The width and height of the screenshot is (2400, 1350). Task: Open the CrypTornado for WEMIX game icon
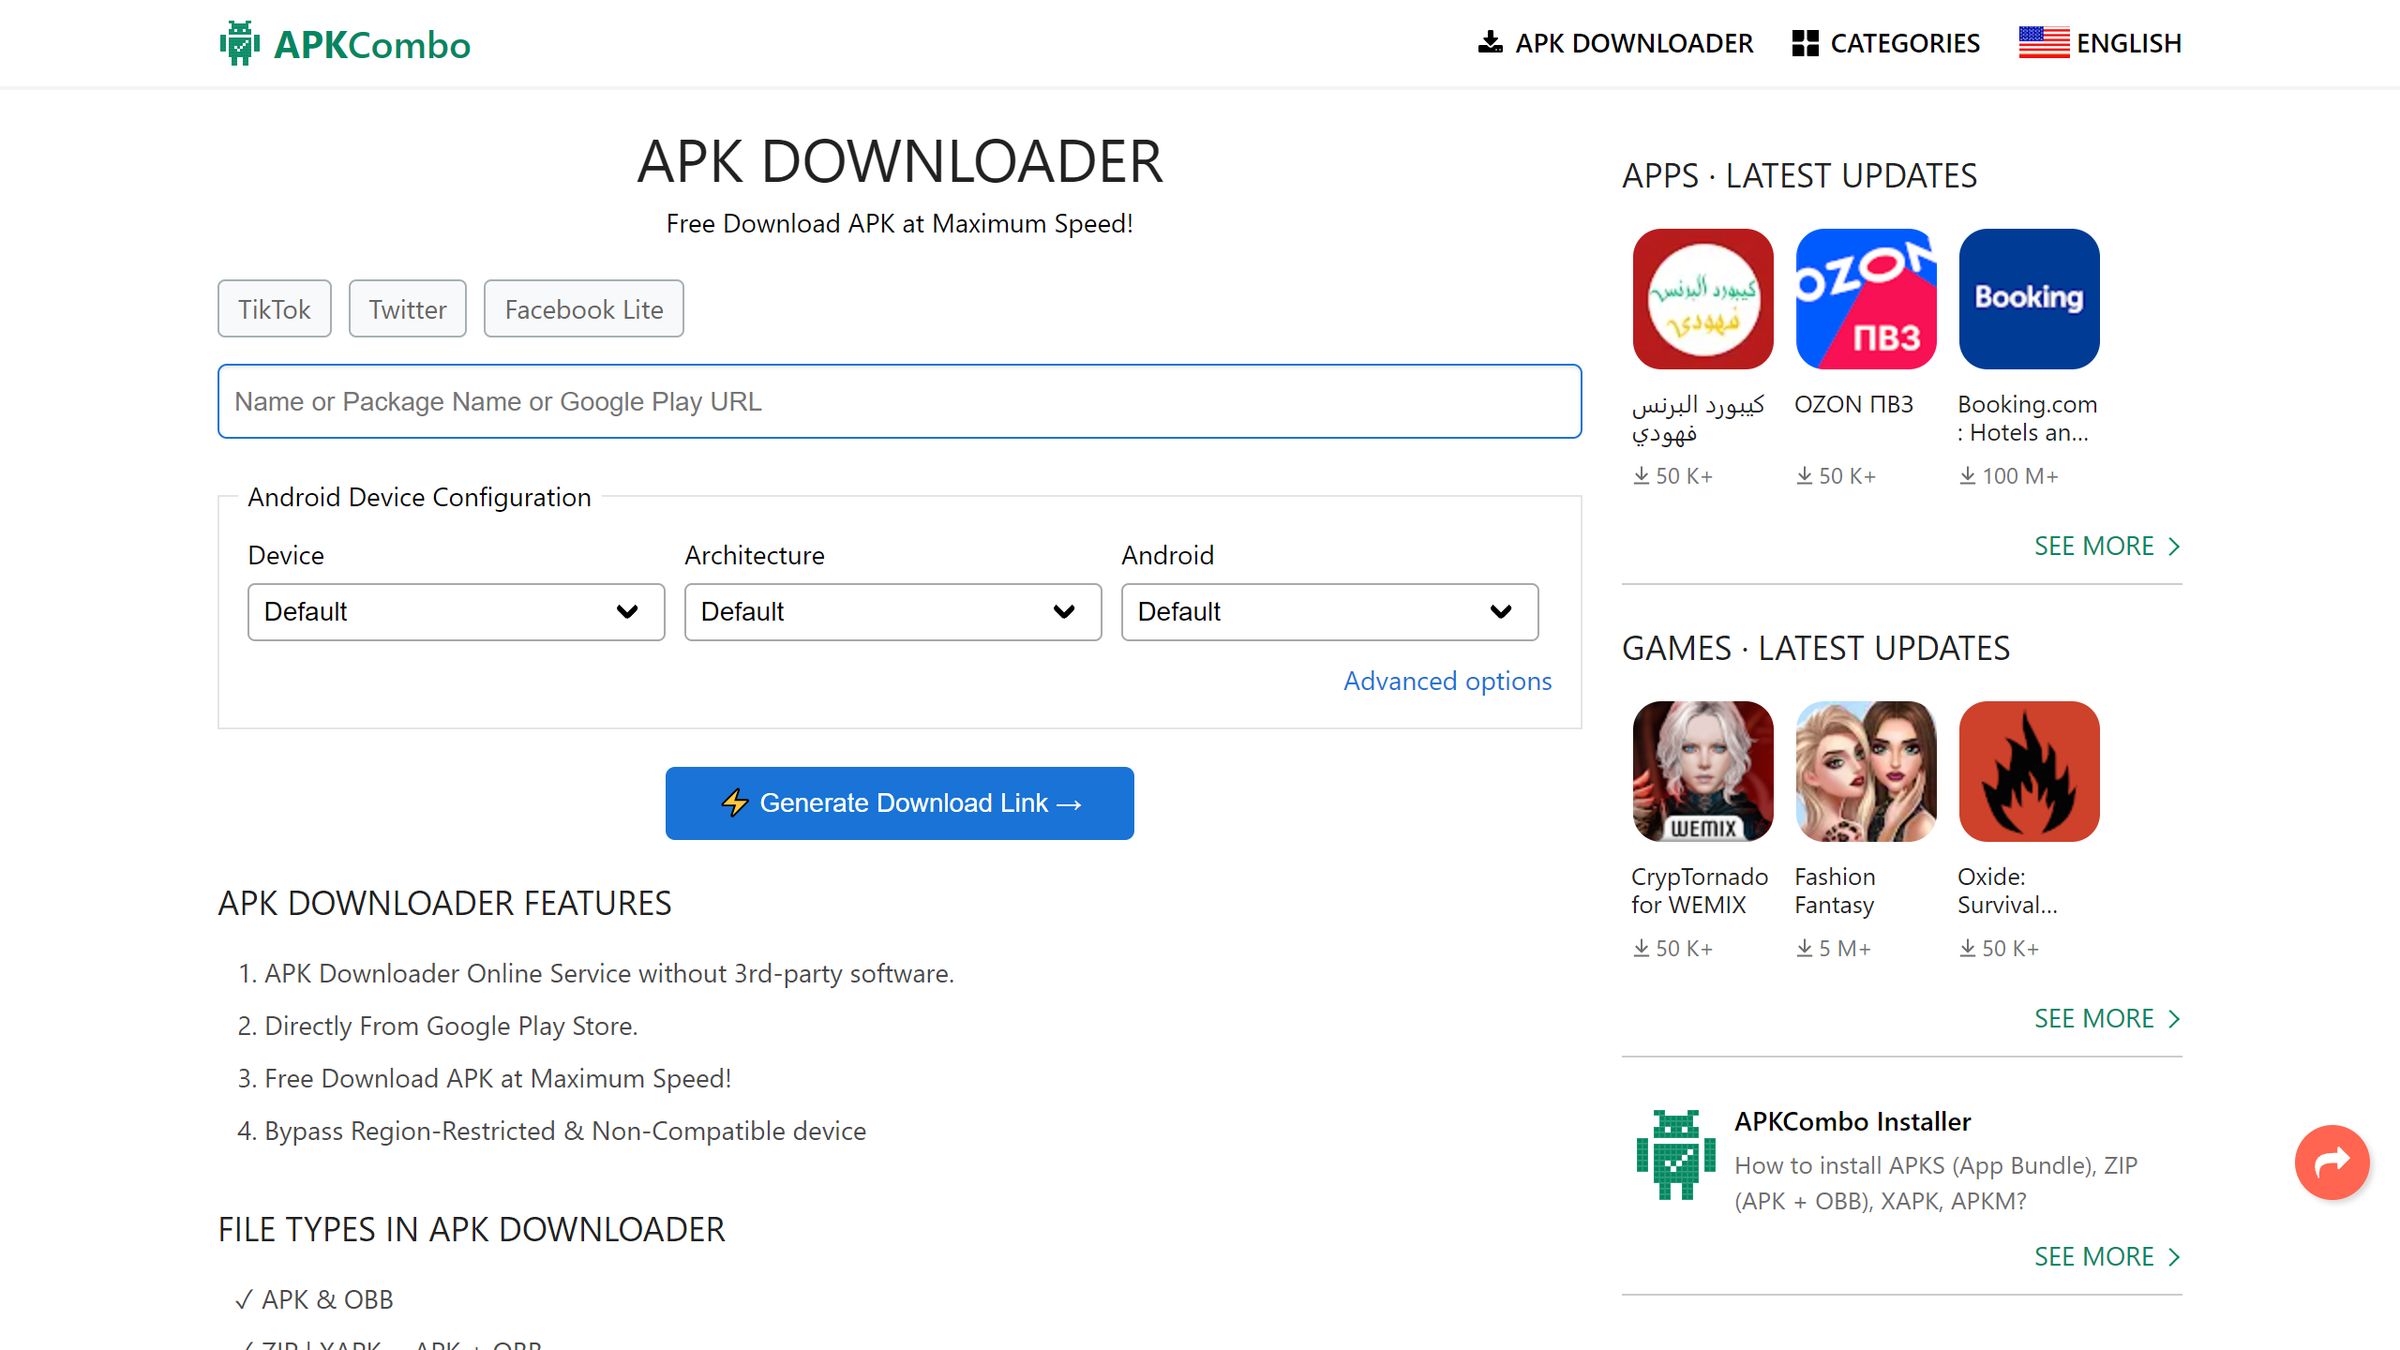coord(1703,771)
